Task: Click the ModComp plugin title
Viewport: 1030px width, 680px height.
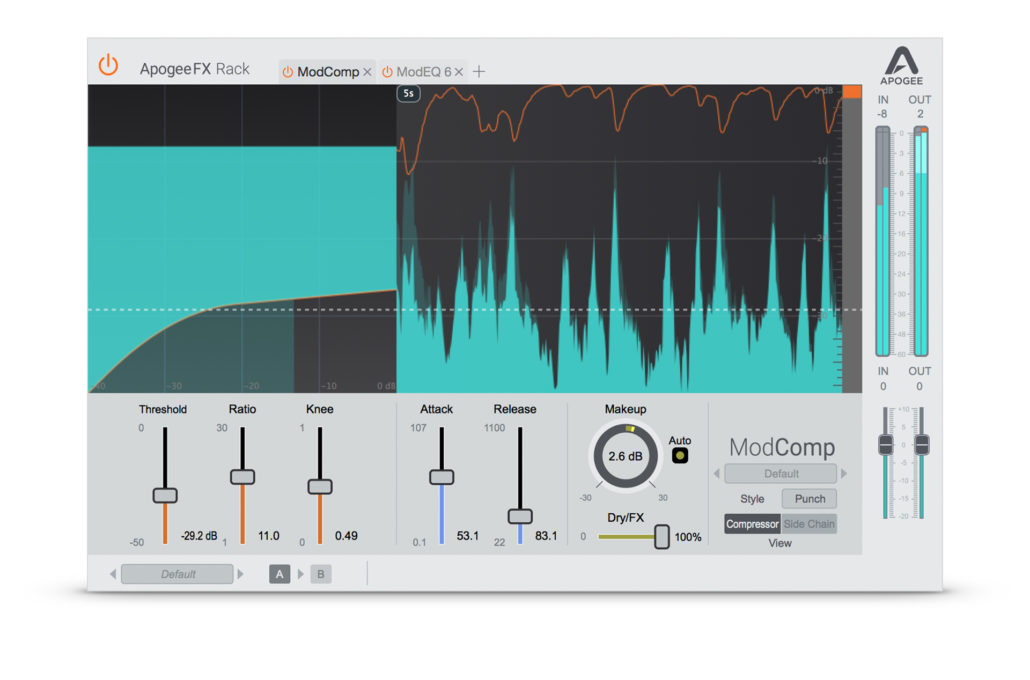Action: tap(782, 447)
